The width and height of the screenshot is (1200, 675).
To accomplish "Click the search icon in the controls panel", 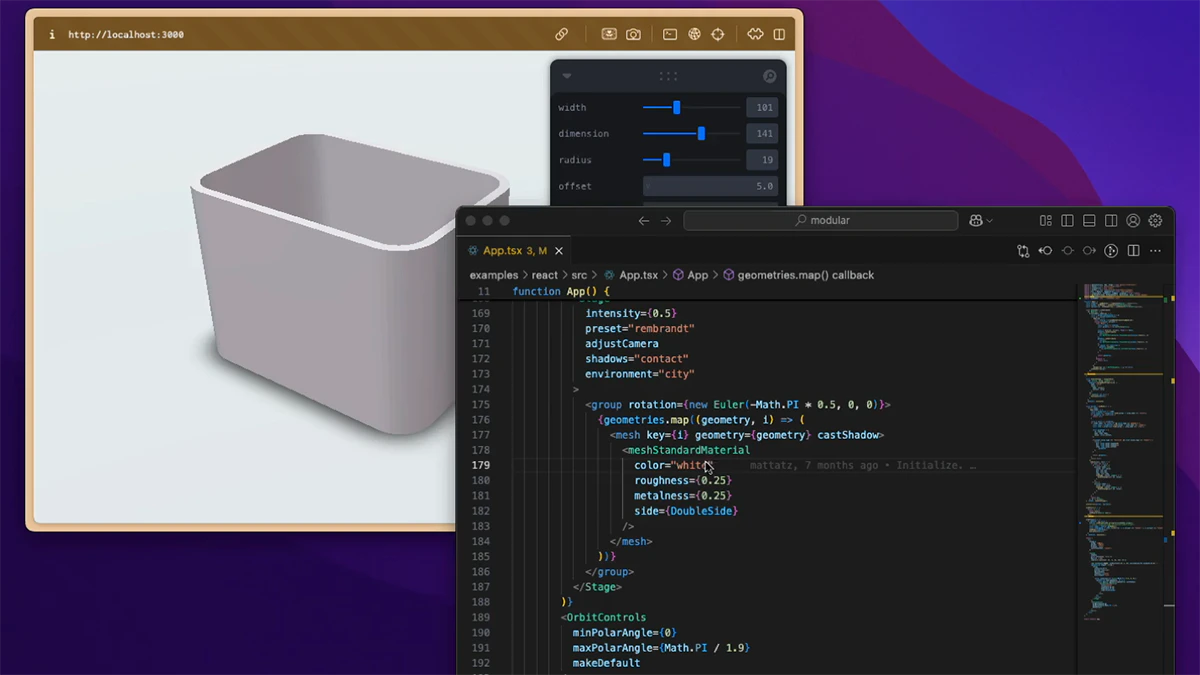I will click(769, 76).
